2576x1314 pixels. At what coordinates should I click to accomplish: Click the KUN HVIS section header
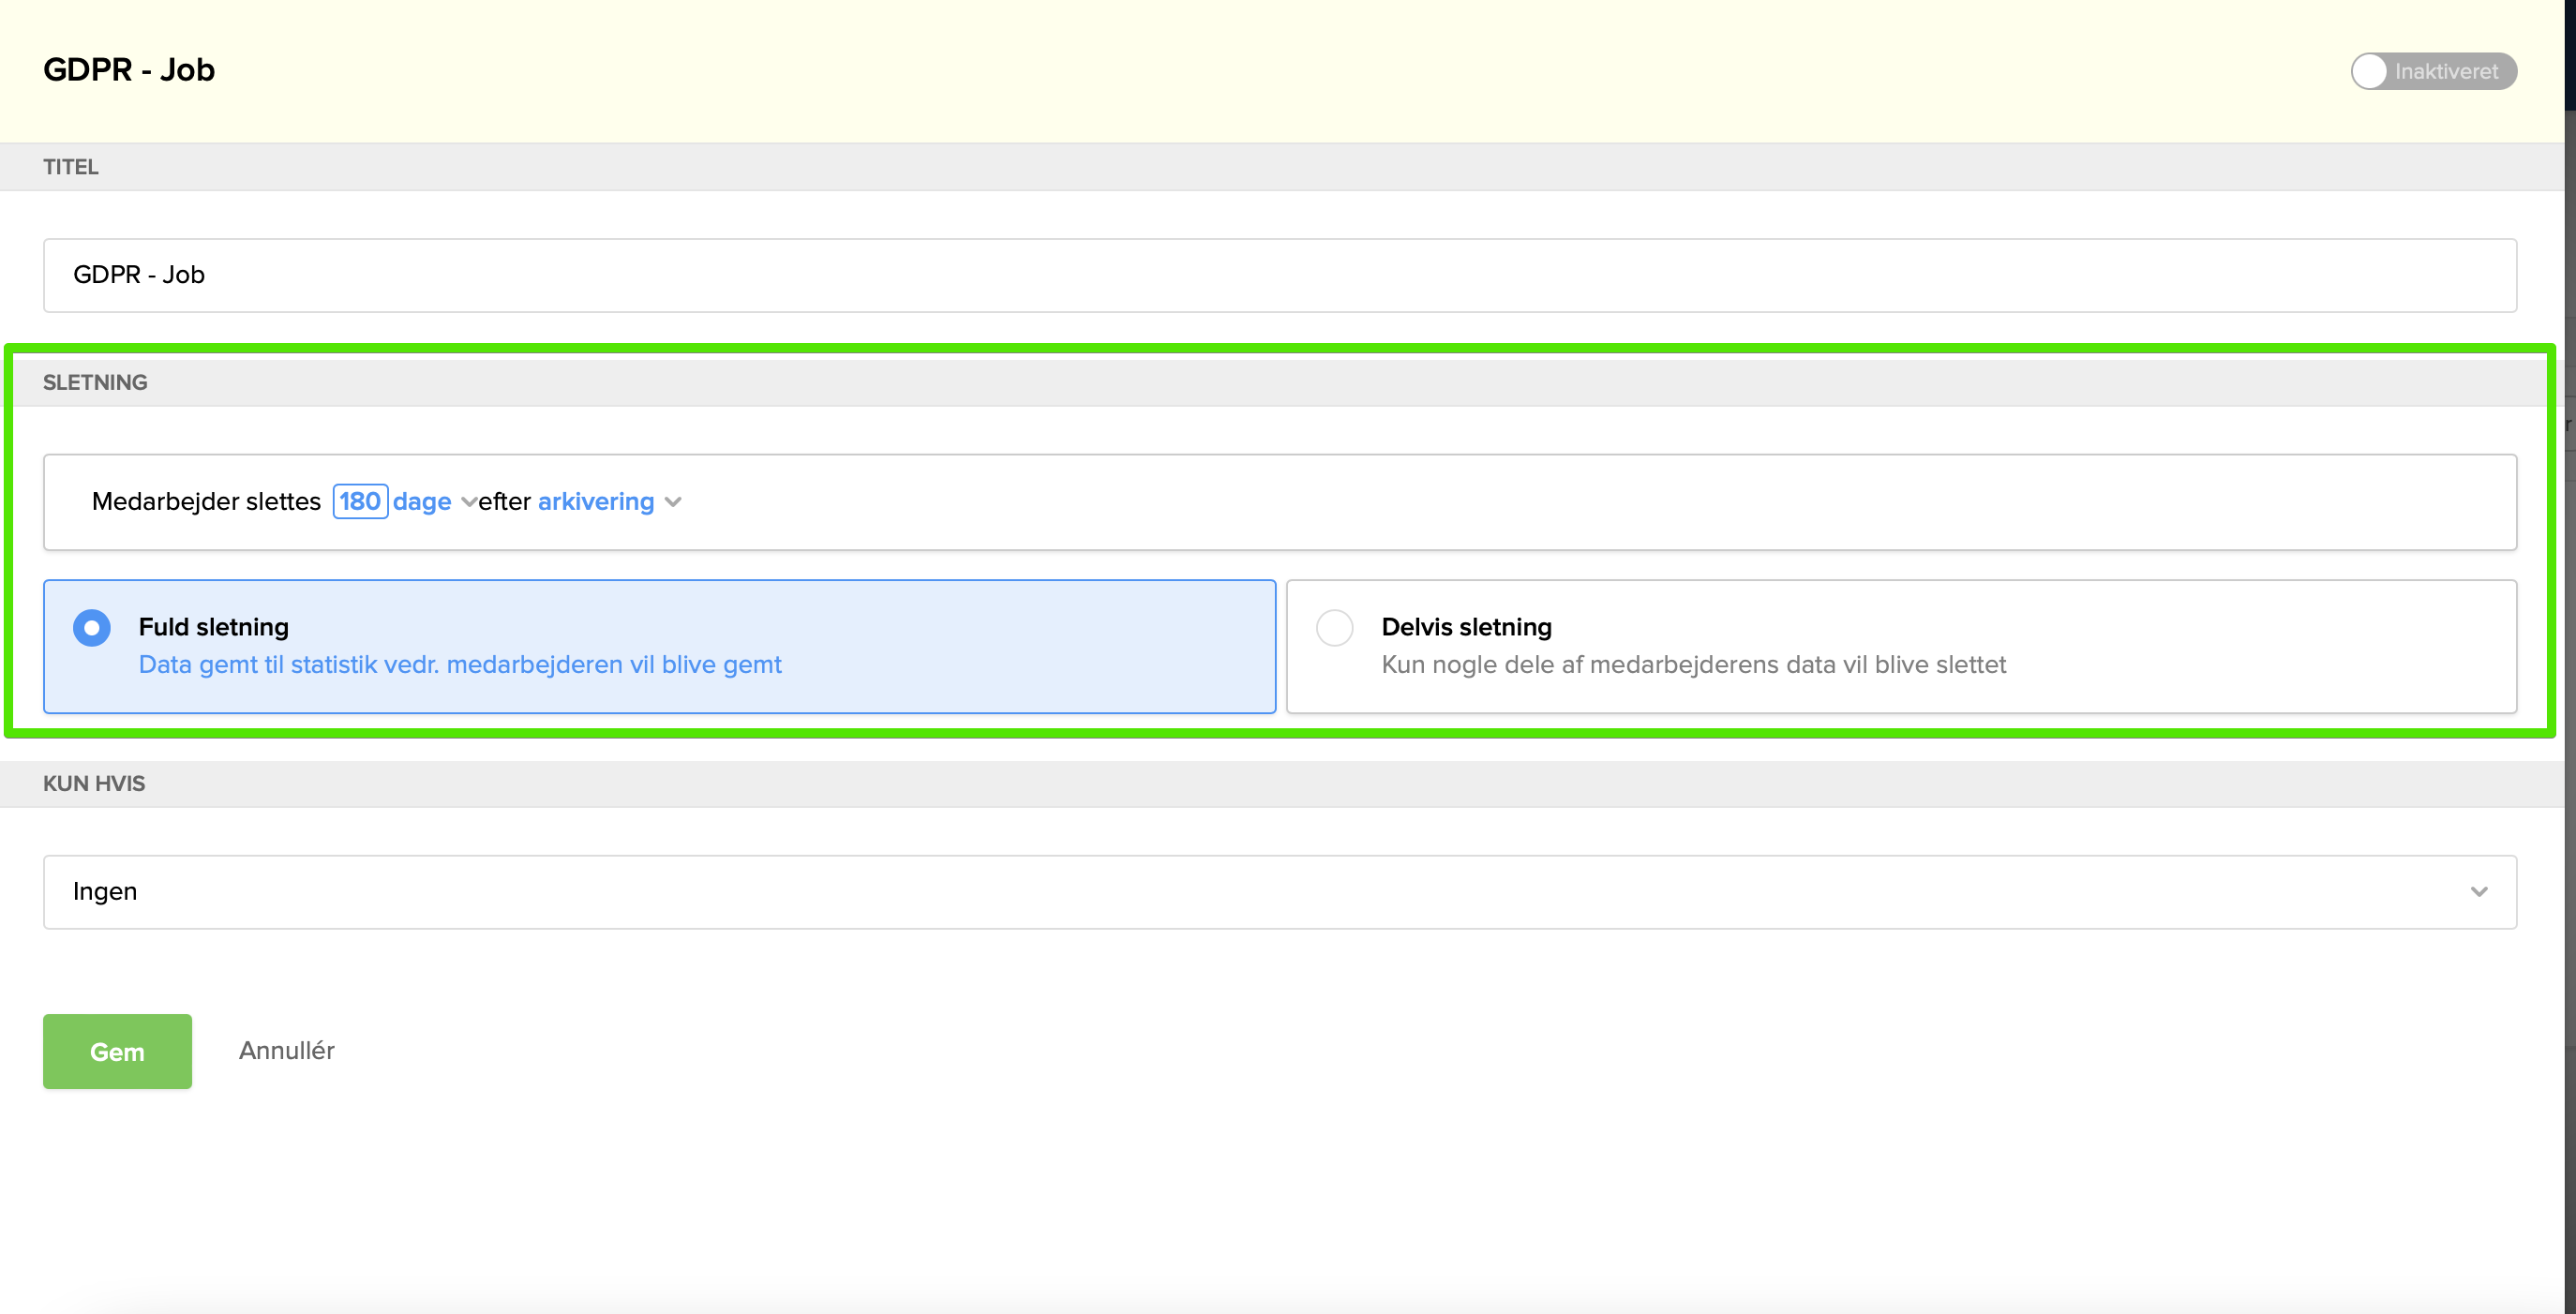pyautogui.click(x=94, y=783)
